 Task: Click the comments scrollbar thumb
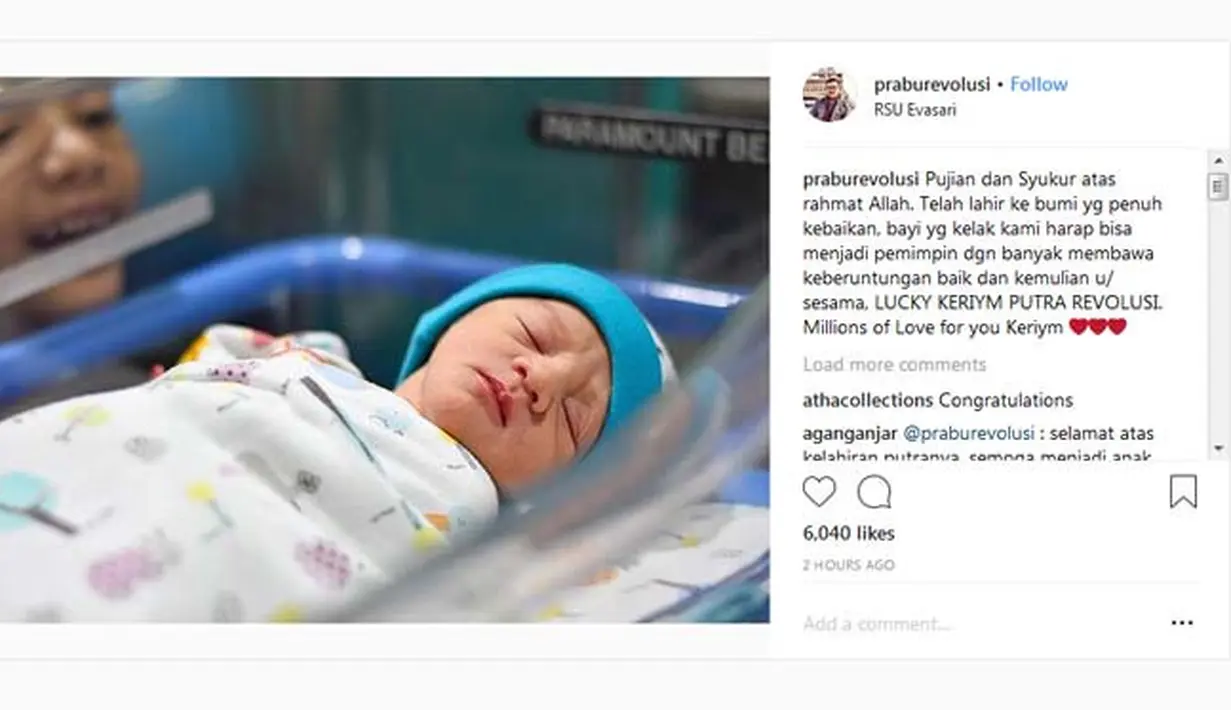1218,186
